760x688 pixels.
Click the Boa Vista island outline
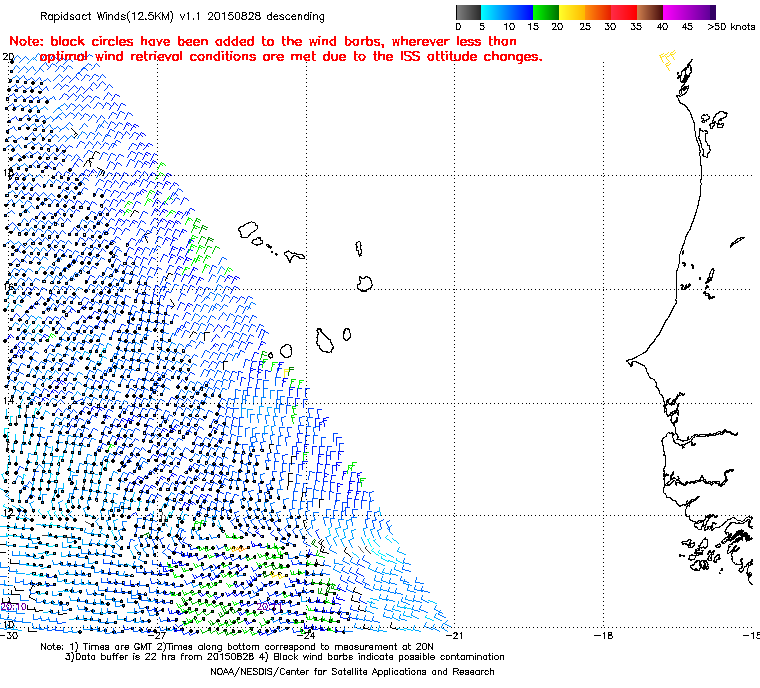tap(364, 284)
